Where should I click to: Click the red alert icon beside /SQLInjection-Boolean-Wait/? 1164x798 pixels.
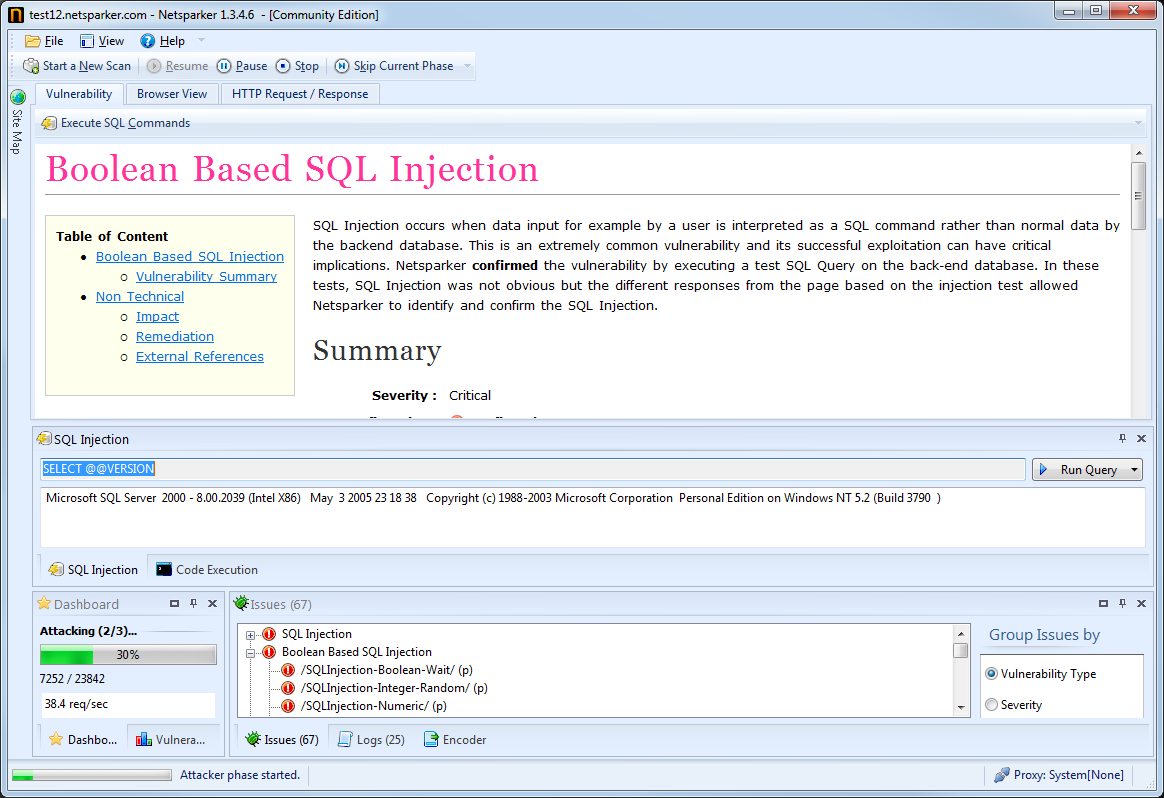288,670
